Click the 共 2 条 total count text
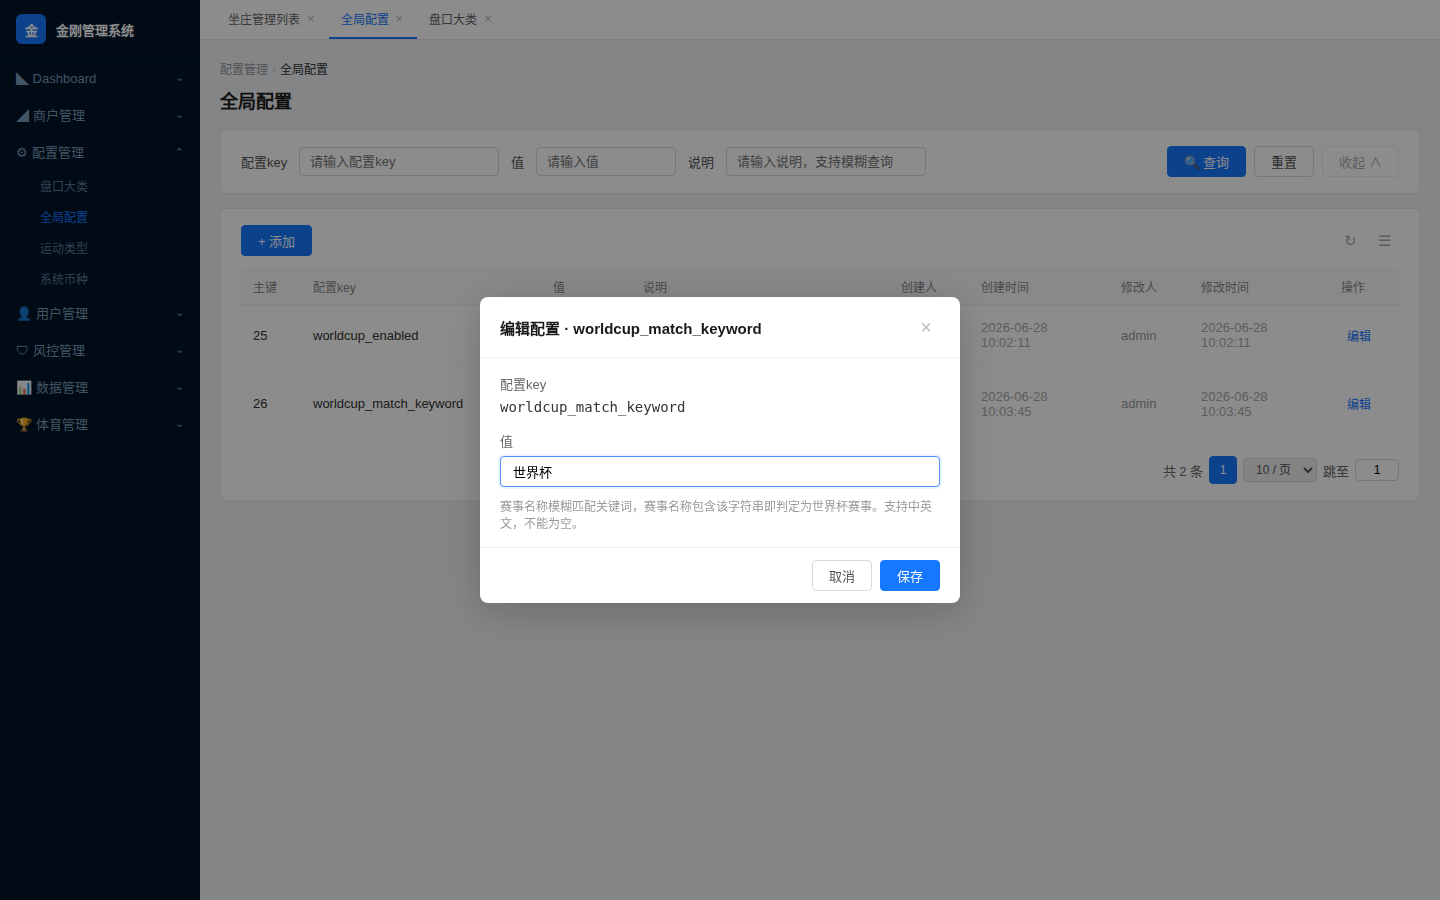This screenshot has width=1440, height=900. tap(1183, 471)
